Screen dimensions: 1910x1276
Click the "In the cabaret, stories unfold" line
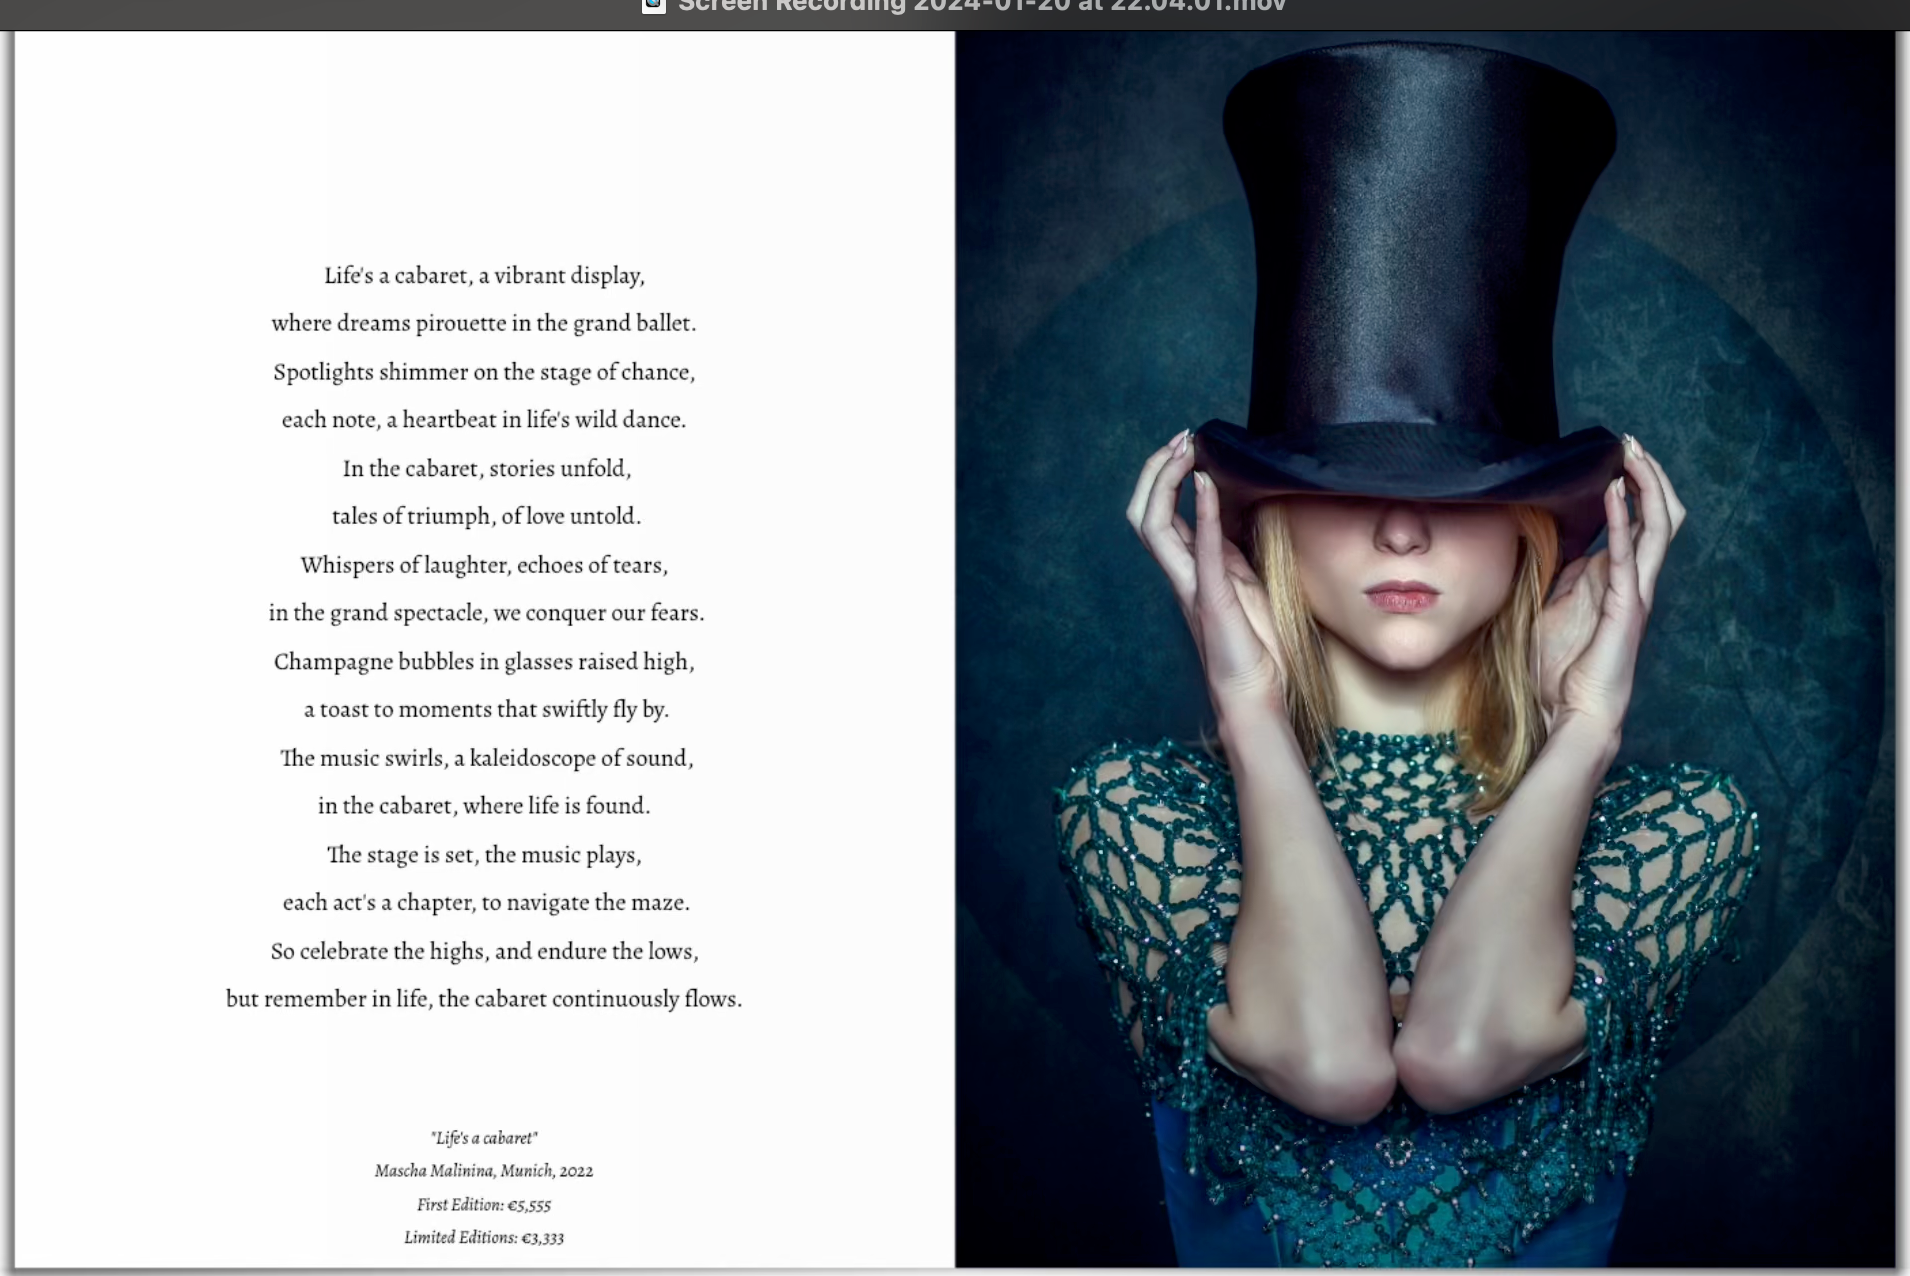486,469
